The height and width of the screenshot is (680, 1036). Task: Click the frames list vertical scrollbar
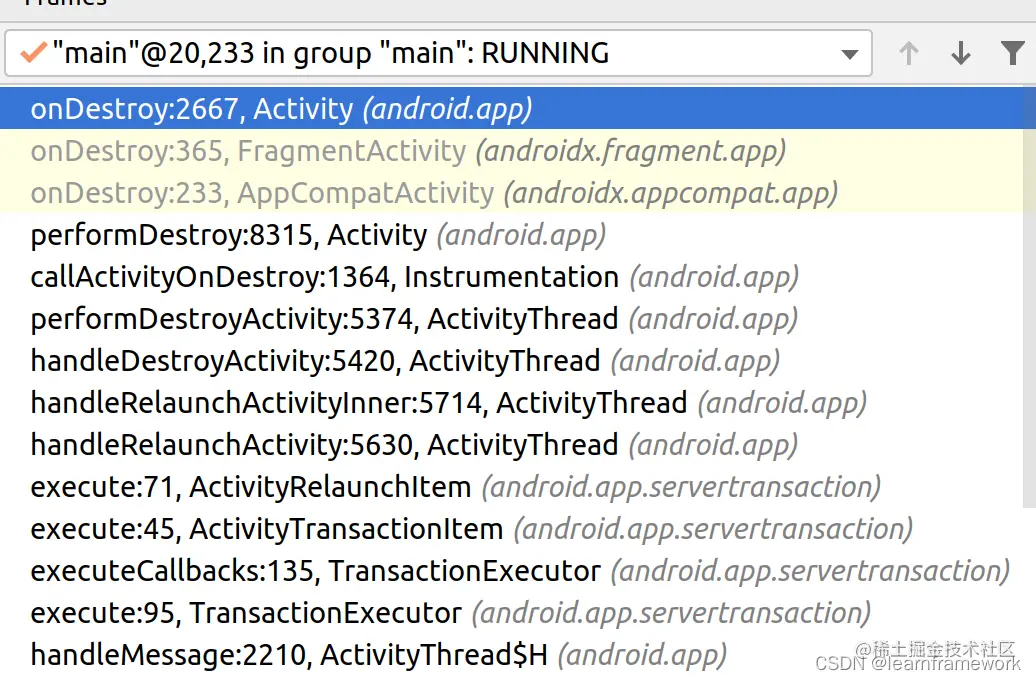click(x=1029, y=297)
